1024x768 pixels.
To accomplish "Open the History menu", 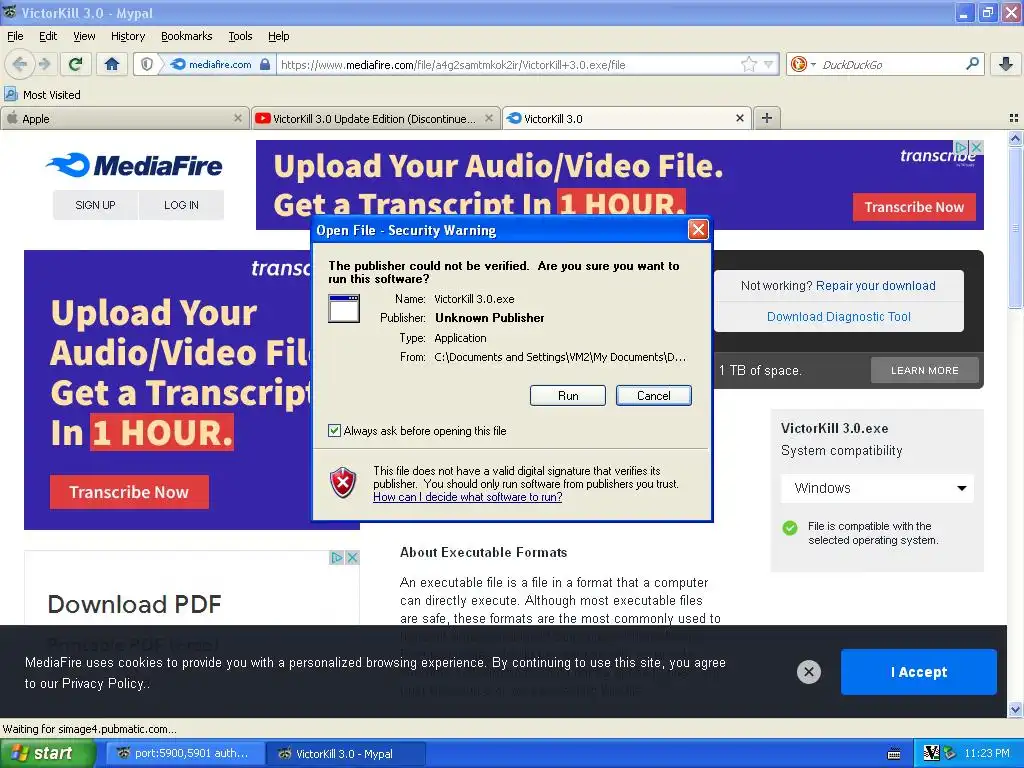I will (x=128, y=36).
